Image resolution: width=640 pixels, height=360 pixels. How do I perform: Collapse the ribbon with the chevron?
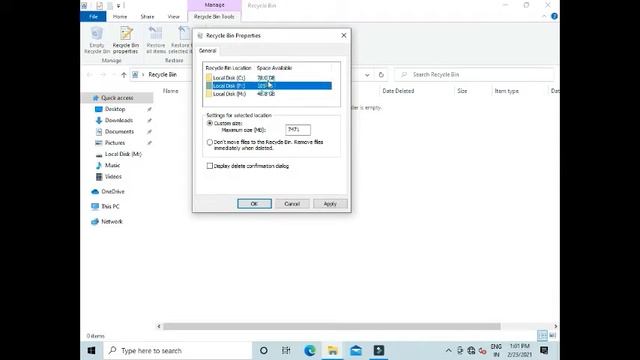(544, 16)
